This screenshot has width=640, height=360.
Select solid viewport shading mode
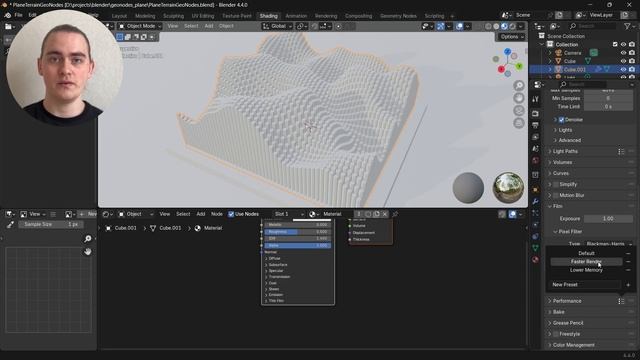(x=496, y=26)
